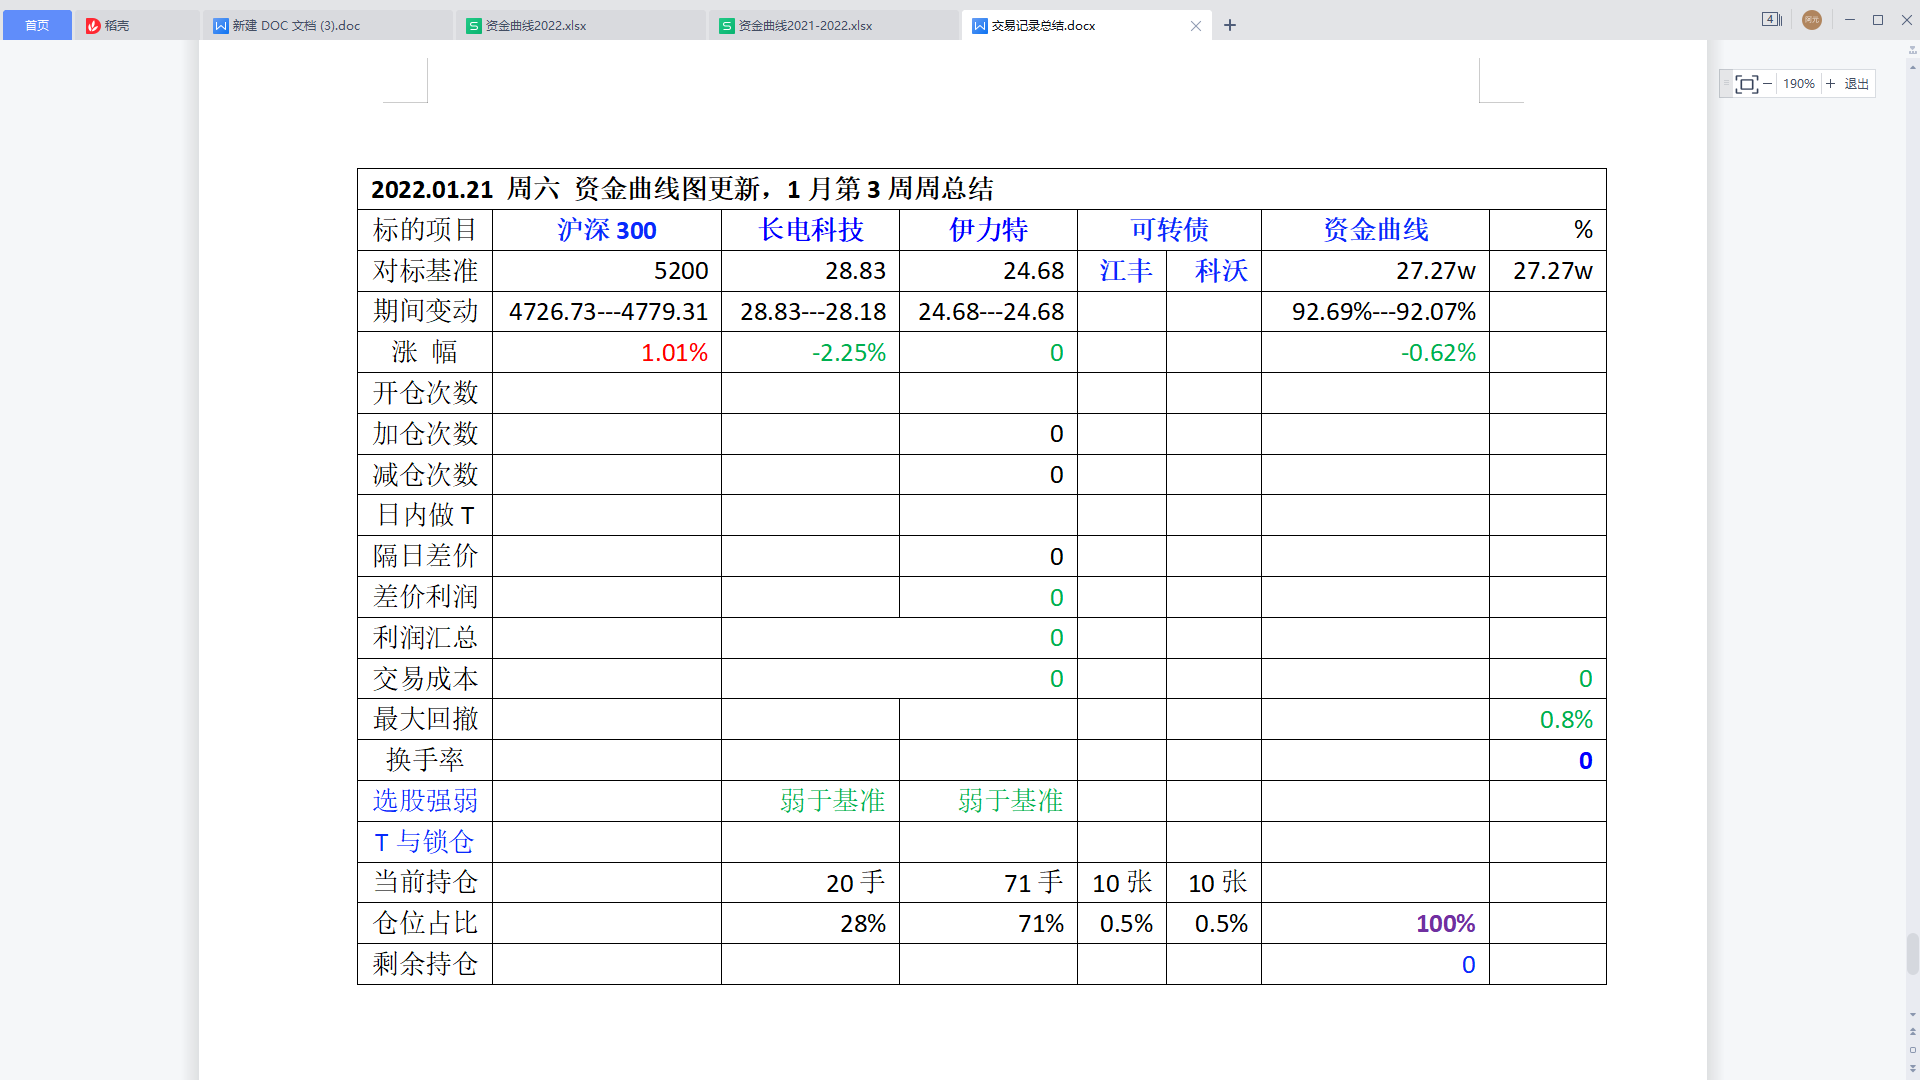Click the blue Word icon on 新建 DOC 文档 tab
Viewport: 1920px width, 1080px height.
[x=221, y=25]
